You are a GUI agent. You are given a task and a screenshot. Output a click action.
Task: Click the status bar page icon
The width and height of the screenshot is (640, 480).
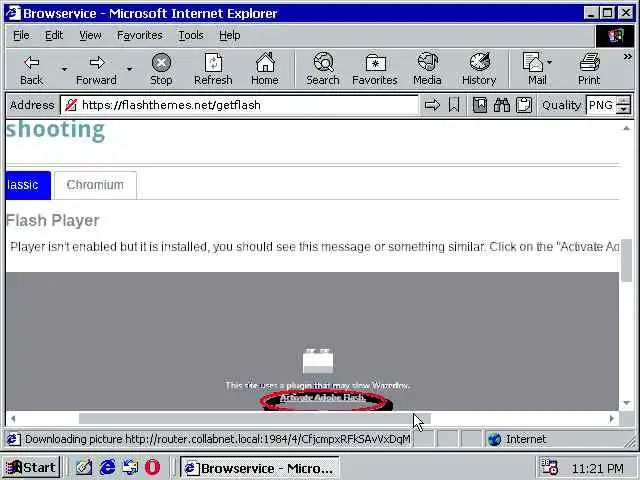[13, 439]
